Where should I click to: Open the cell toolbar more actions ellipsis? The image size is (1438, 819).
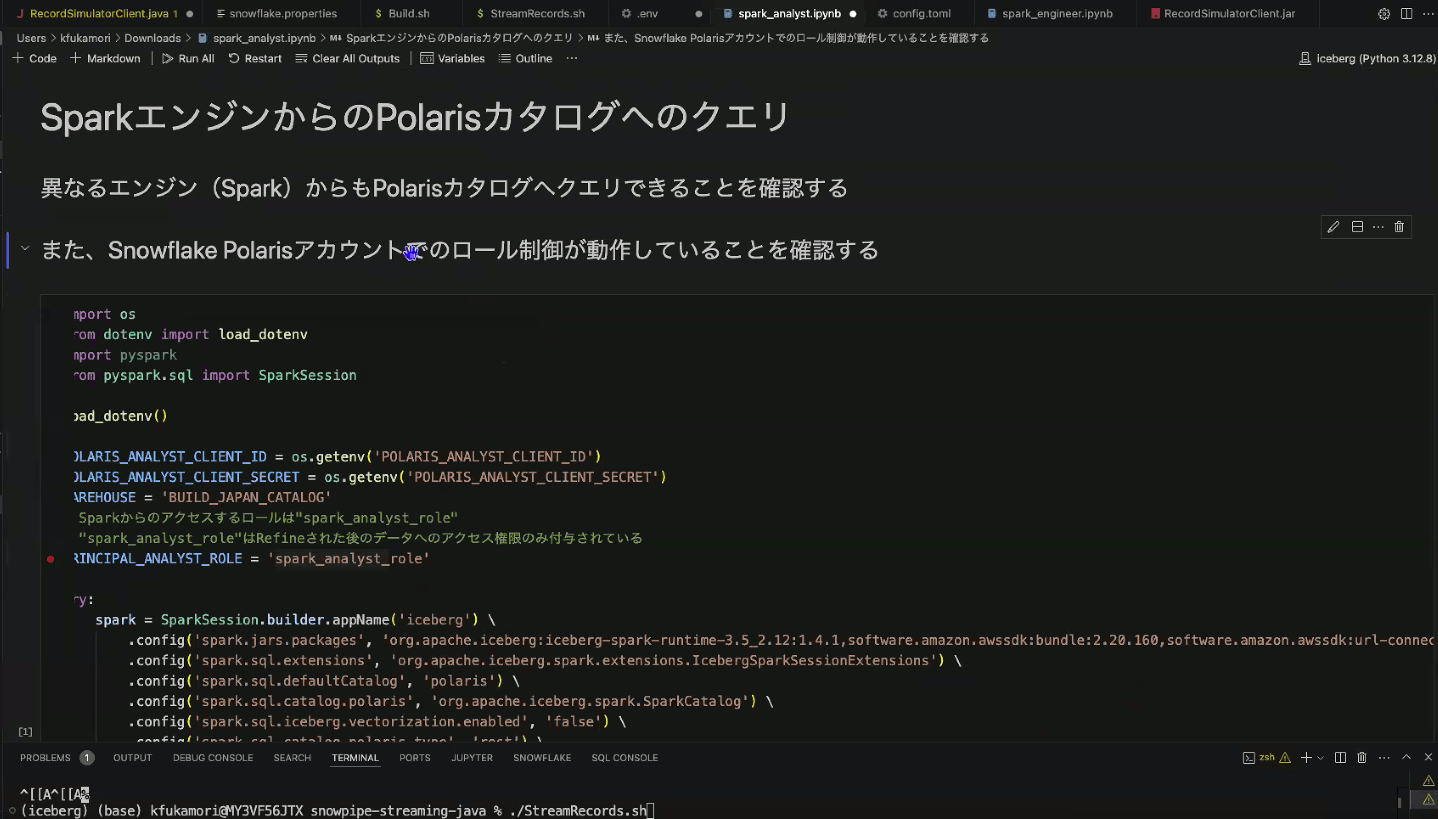click(x=1378, y=227)
